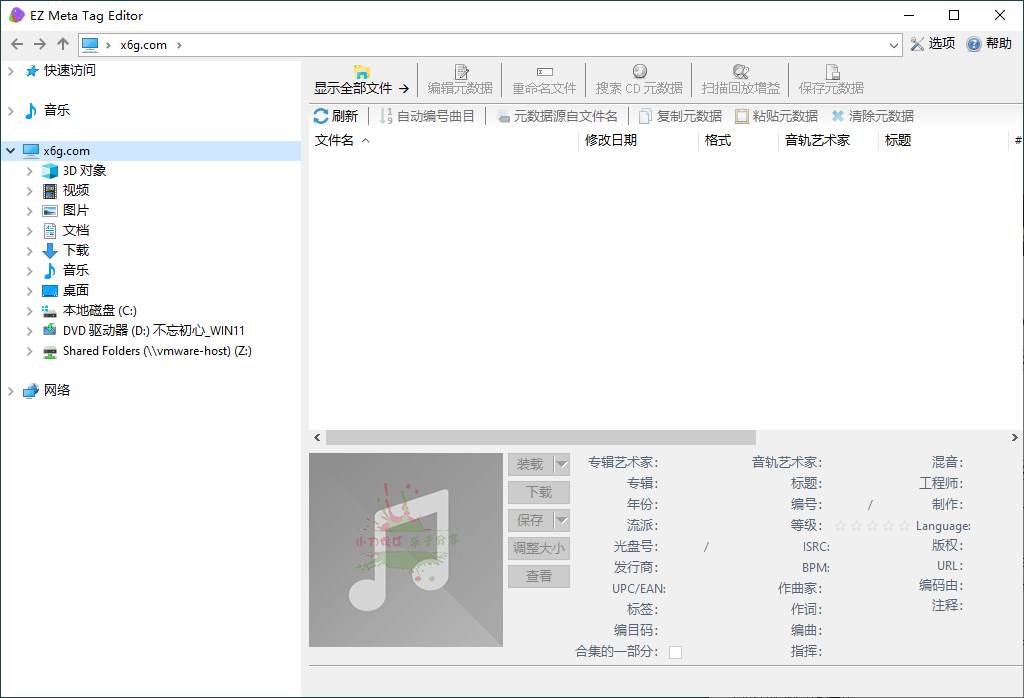Navigate back with the left arrow

pos(16,44)
